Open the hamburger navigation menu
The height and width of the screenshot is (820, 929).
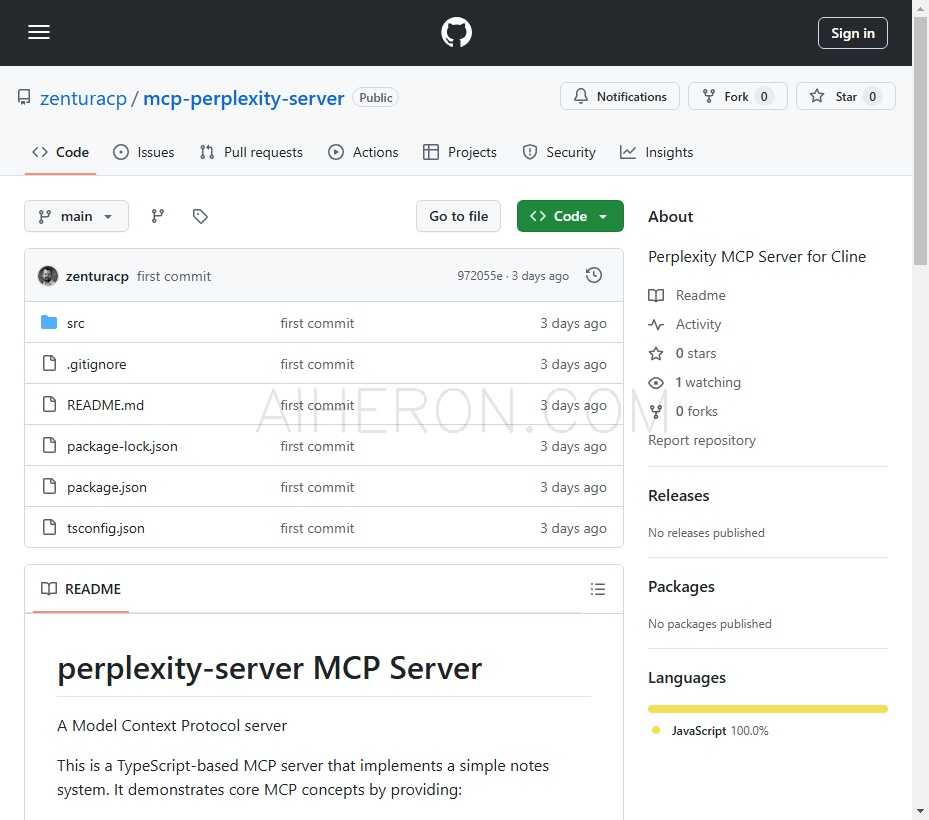39,32
